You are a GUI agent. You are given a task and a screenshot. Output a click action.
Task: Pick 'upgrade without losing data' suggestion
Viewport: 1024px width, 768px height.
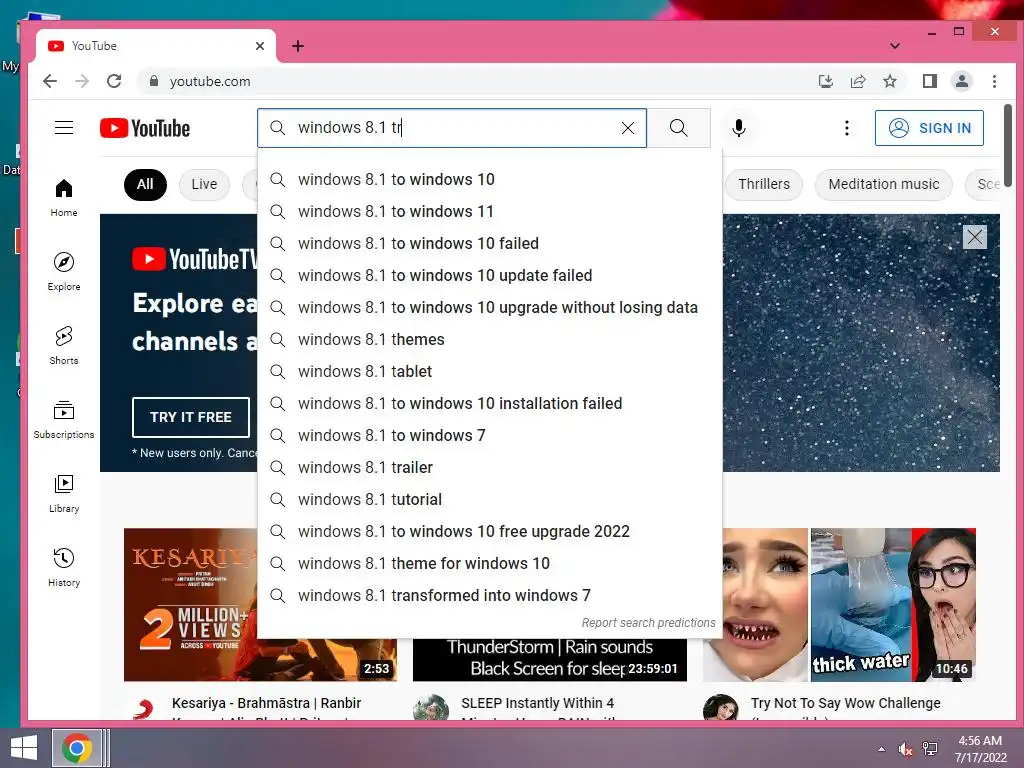coord(490,308)
